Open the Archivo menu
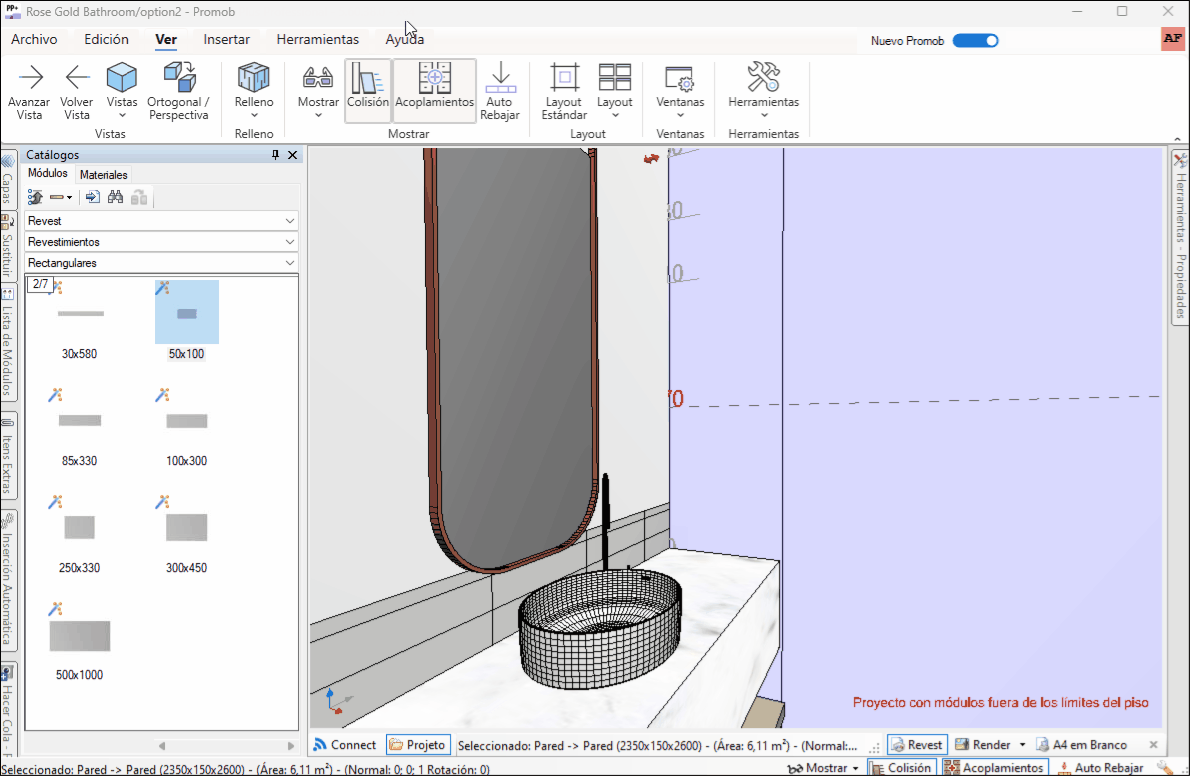Screen dimensions: 1190x776 pyautogui.click(x=34, y=39)
